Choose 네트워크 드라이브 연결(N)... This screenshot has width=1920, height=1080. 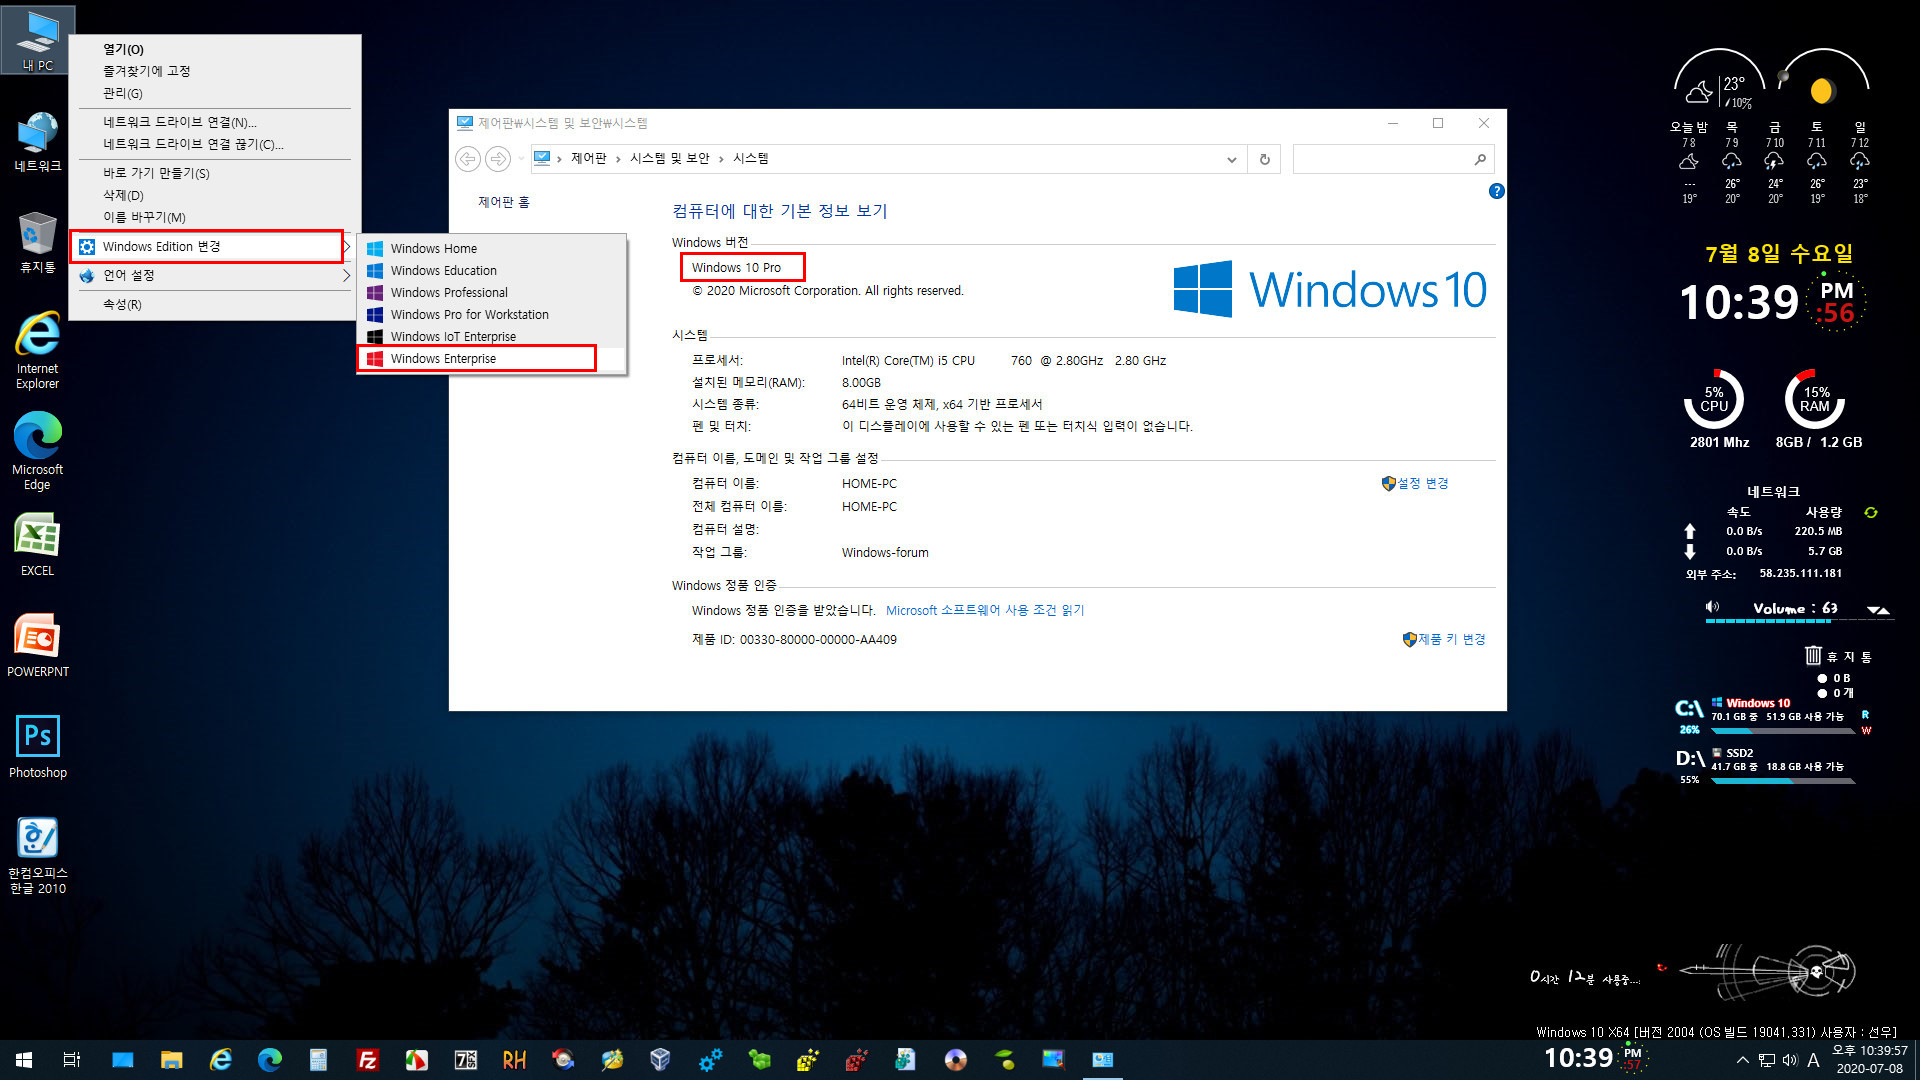(215, 122)
